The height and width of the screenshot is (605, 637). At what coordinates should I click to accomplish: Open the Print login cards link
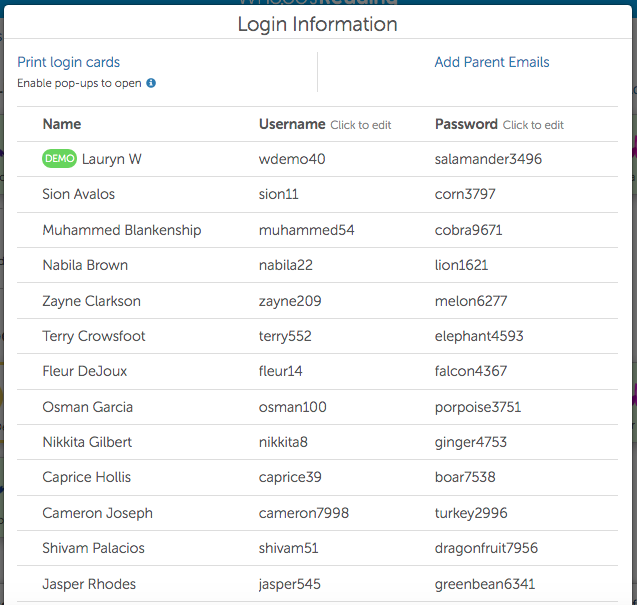click(x=68, y=62)
